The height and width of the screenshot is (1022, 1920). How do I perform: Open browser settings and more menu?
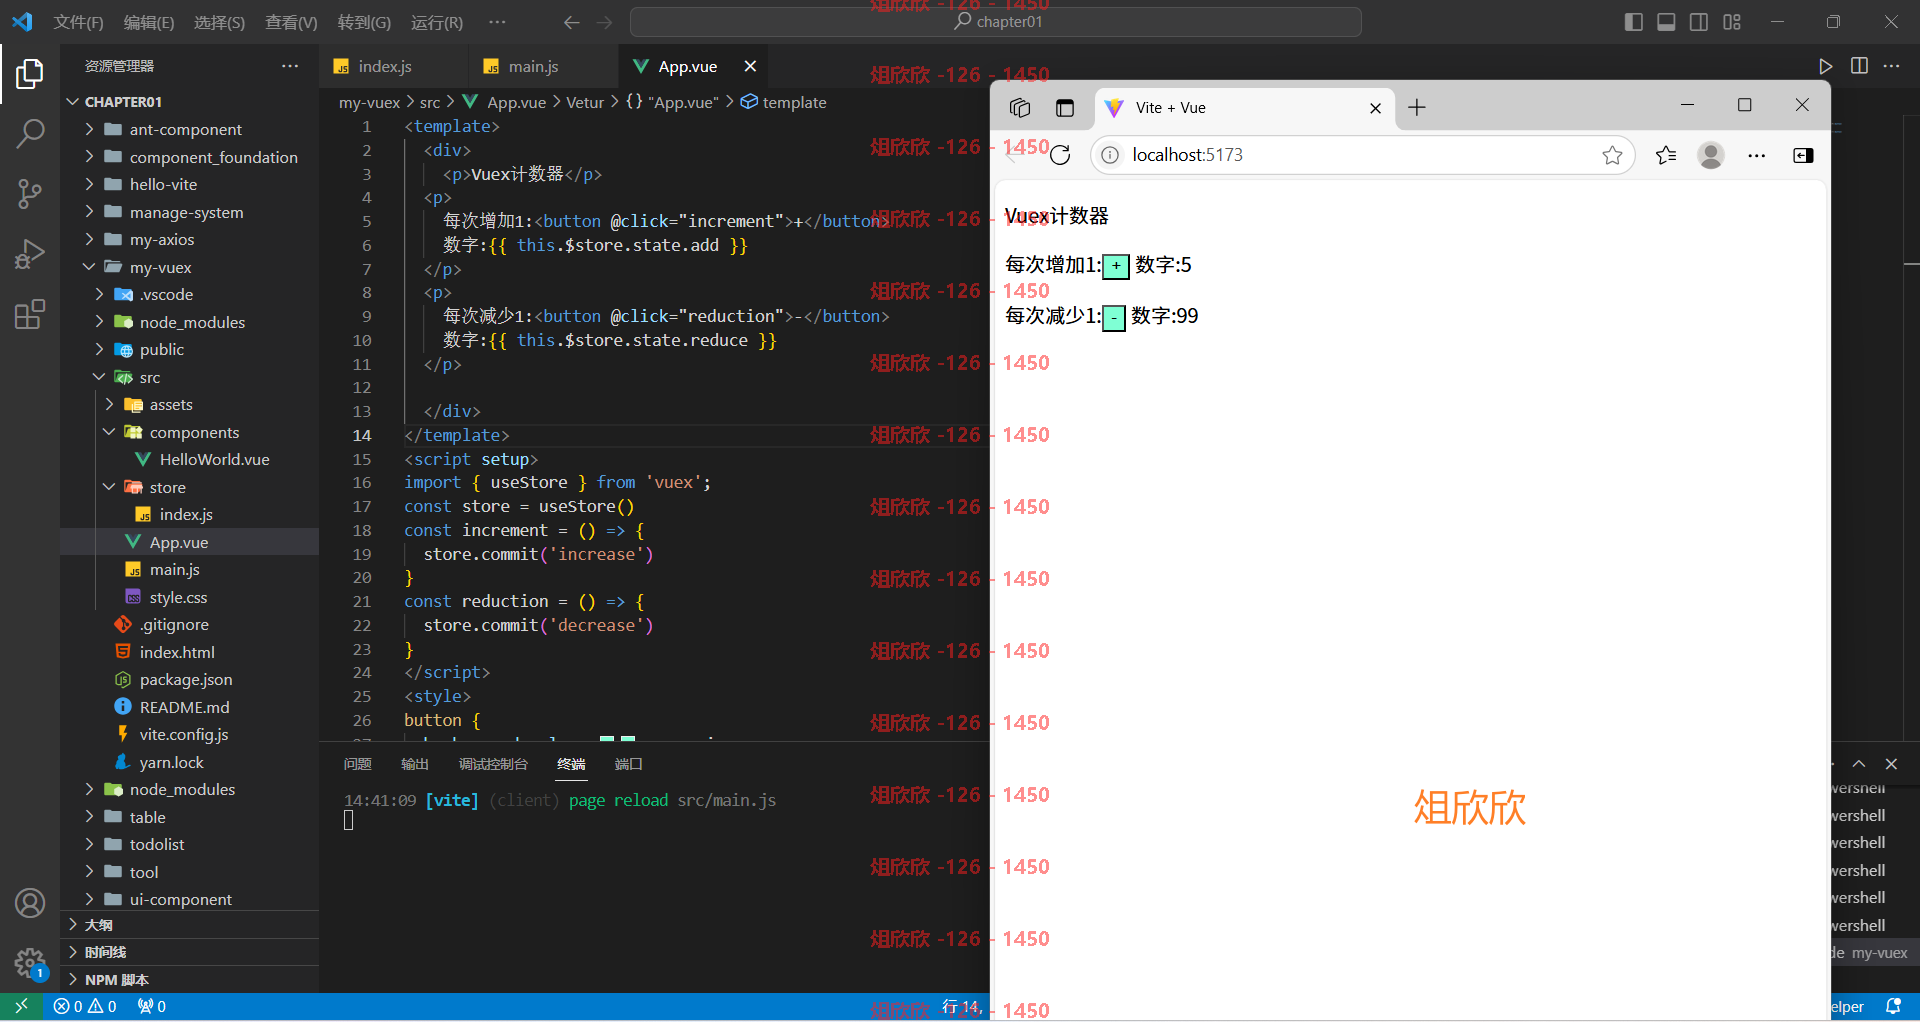pos(1757,155)
